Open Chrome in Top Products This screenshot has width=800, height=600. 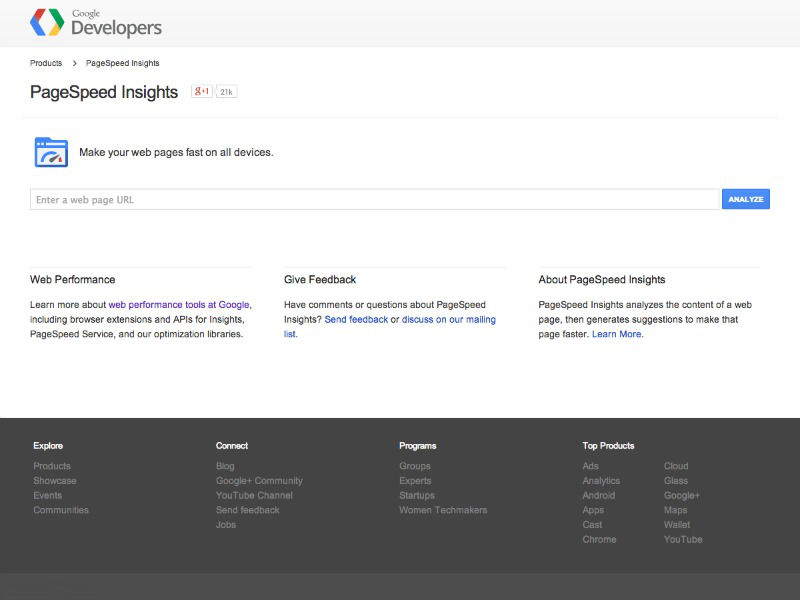point(599,539)
